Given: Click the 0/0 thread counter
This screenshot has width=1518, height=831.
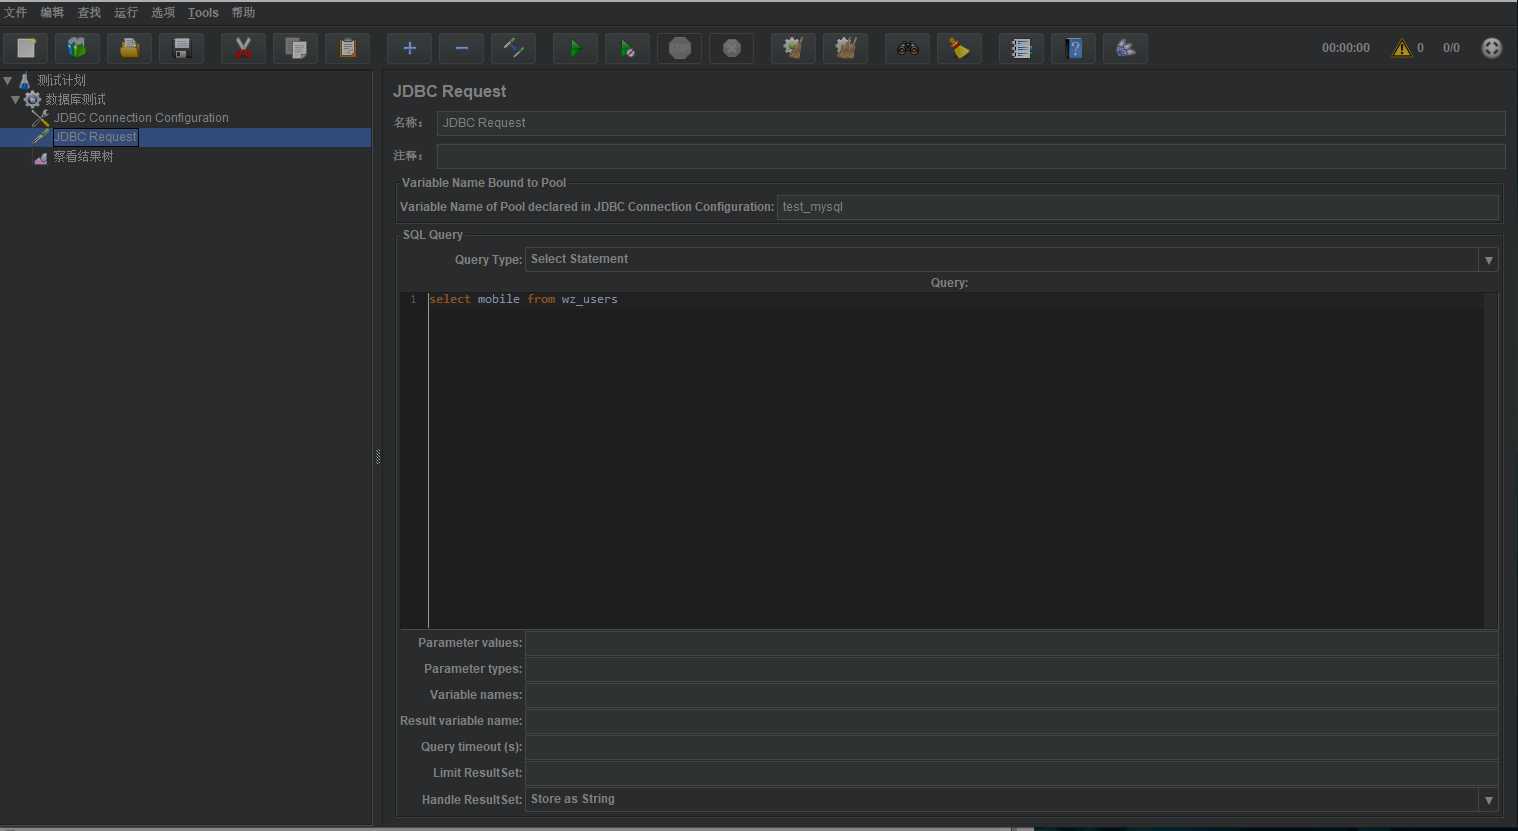Looking at the screenshot, I should click(1451, 48).
